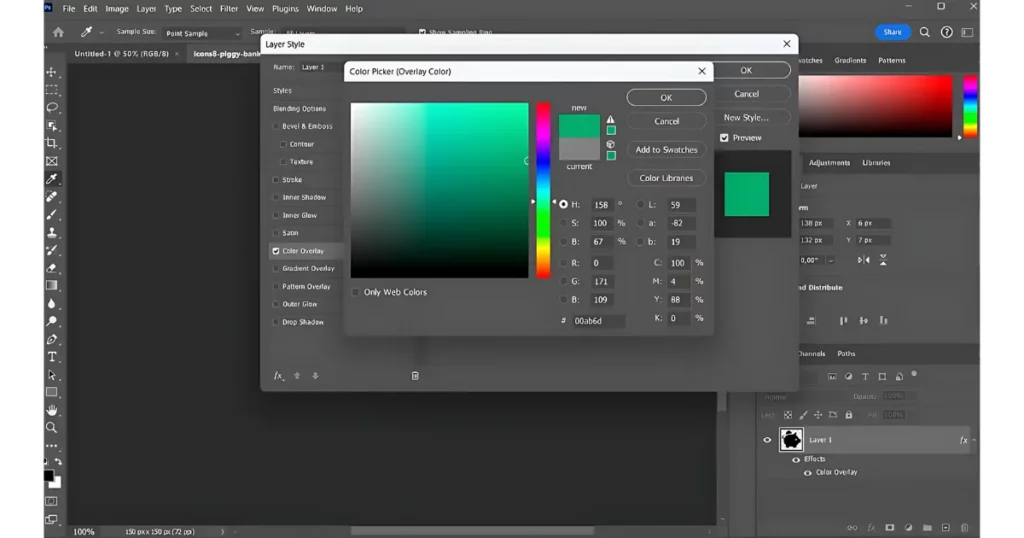Image resolution: width=1024 pixels, height=538 pixels.
Task: Switch to the Gradients panel tab
Action: click(x=850, y=60)
